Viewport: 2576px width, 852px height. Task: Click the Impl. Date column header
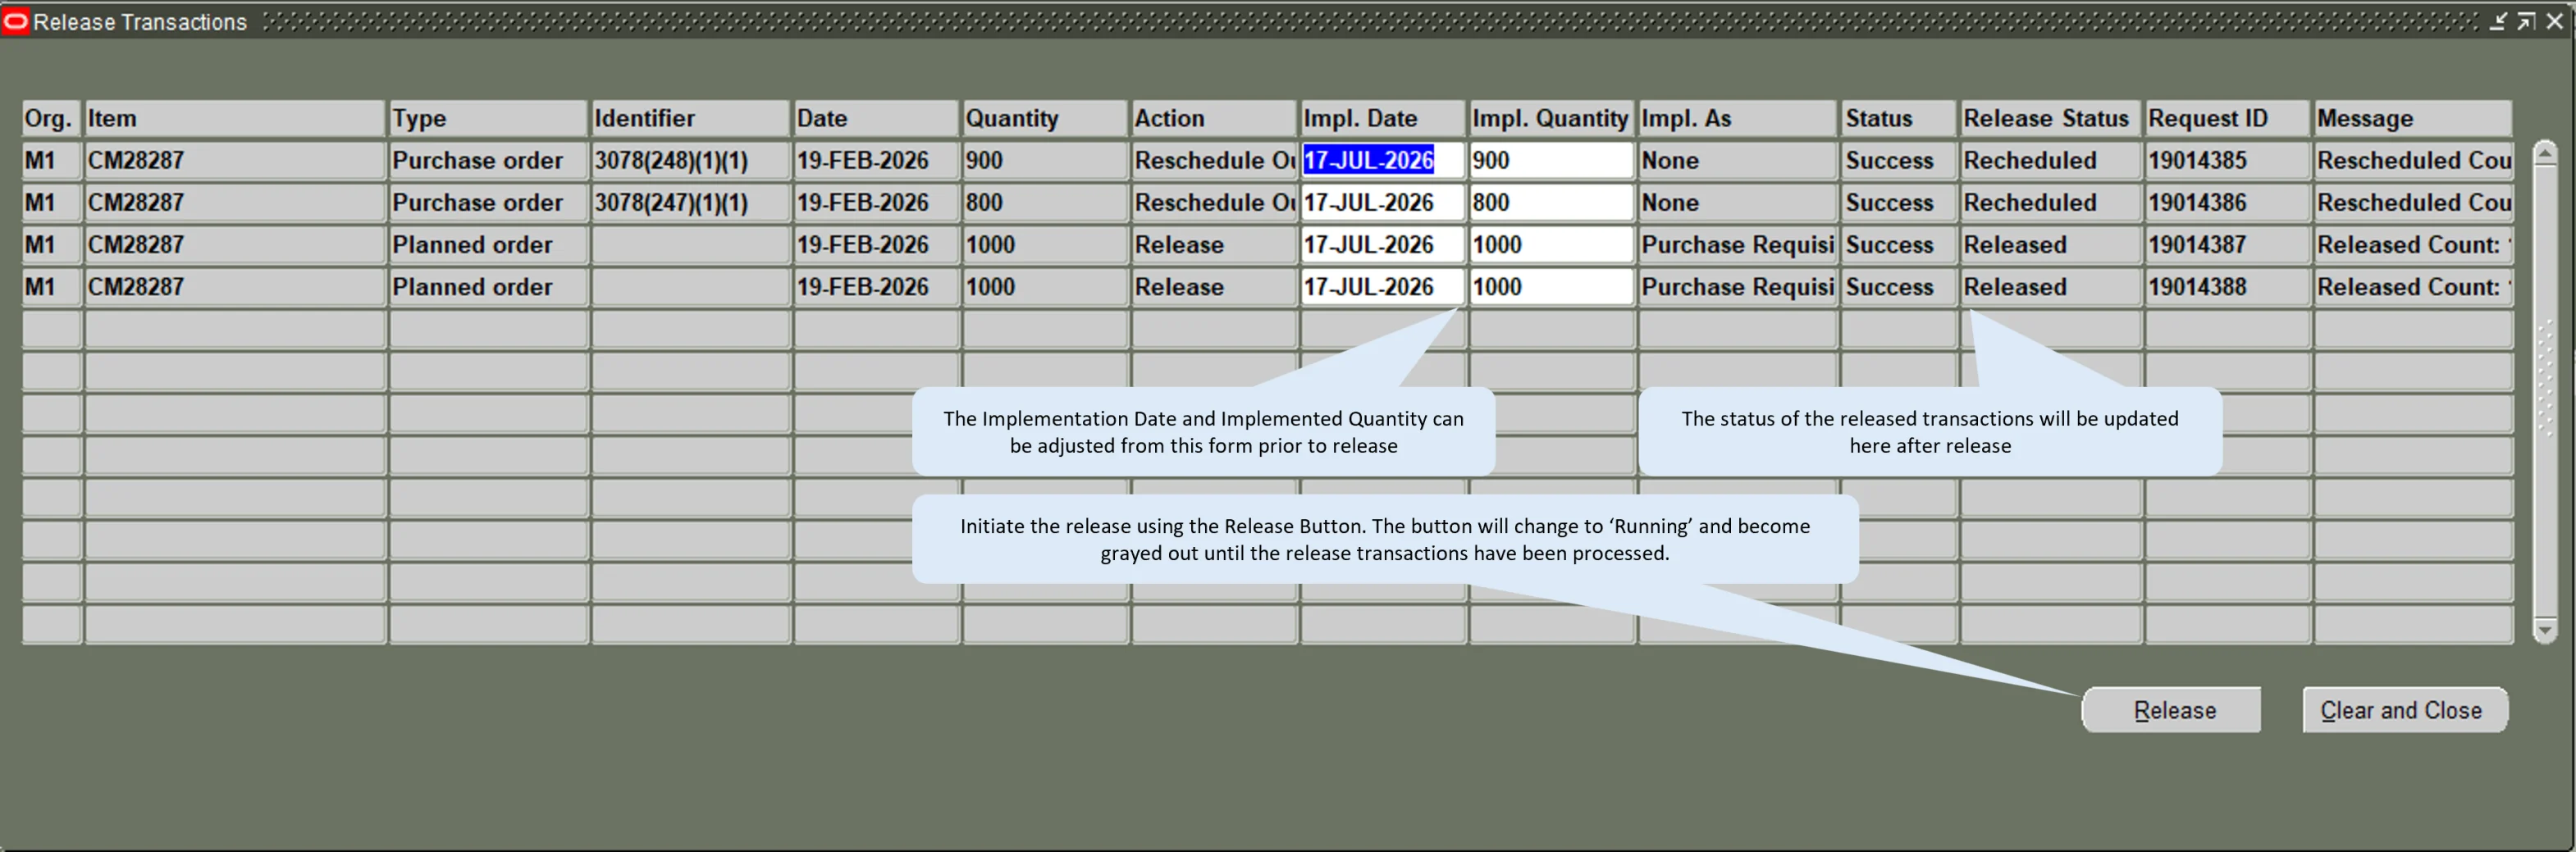1383,118
